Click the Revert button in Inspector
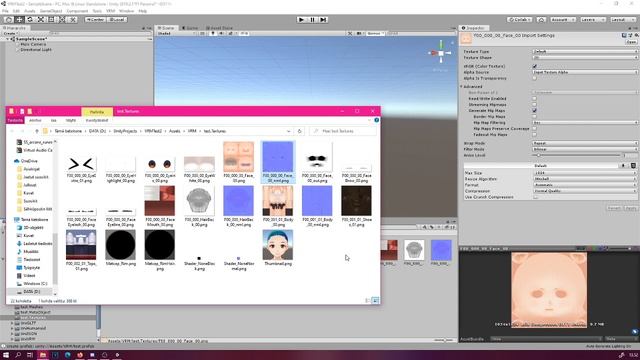640x360 pixels. (614, 208)
